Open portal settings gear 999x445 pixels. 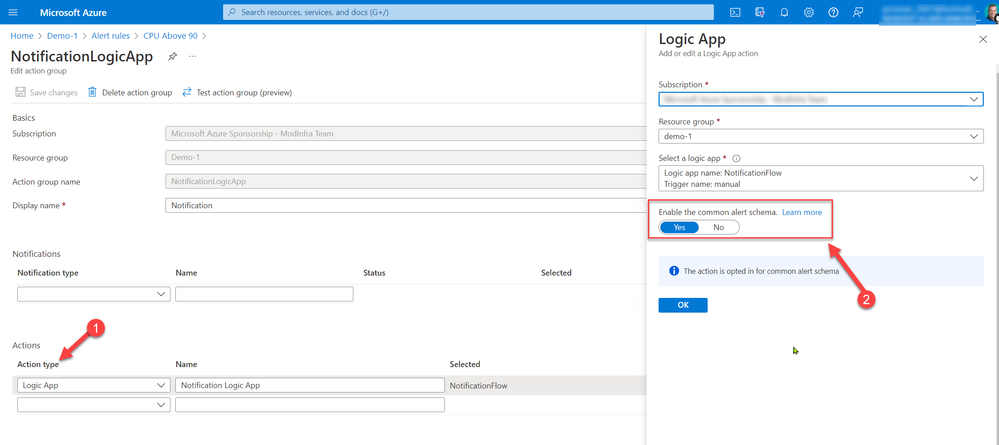[809, 12]
